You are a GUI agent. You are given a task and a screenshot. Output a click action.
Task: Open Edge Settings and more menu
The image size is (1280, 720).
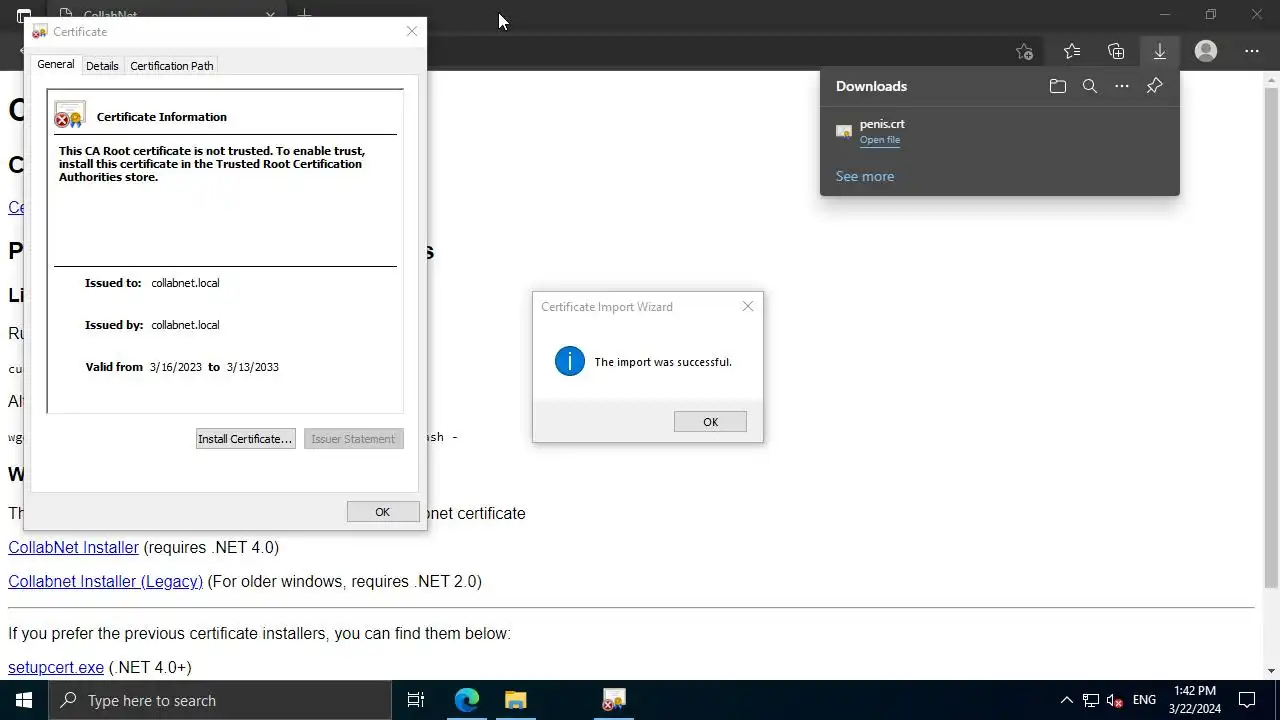(1252, 51)
